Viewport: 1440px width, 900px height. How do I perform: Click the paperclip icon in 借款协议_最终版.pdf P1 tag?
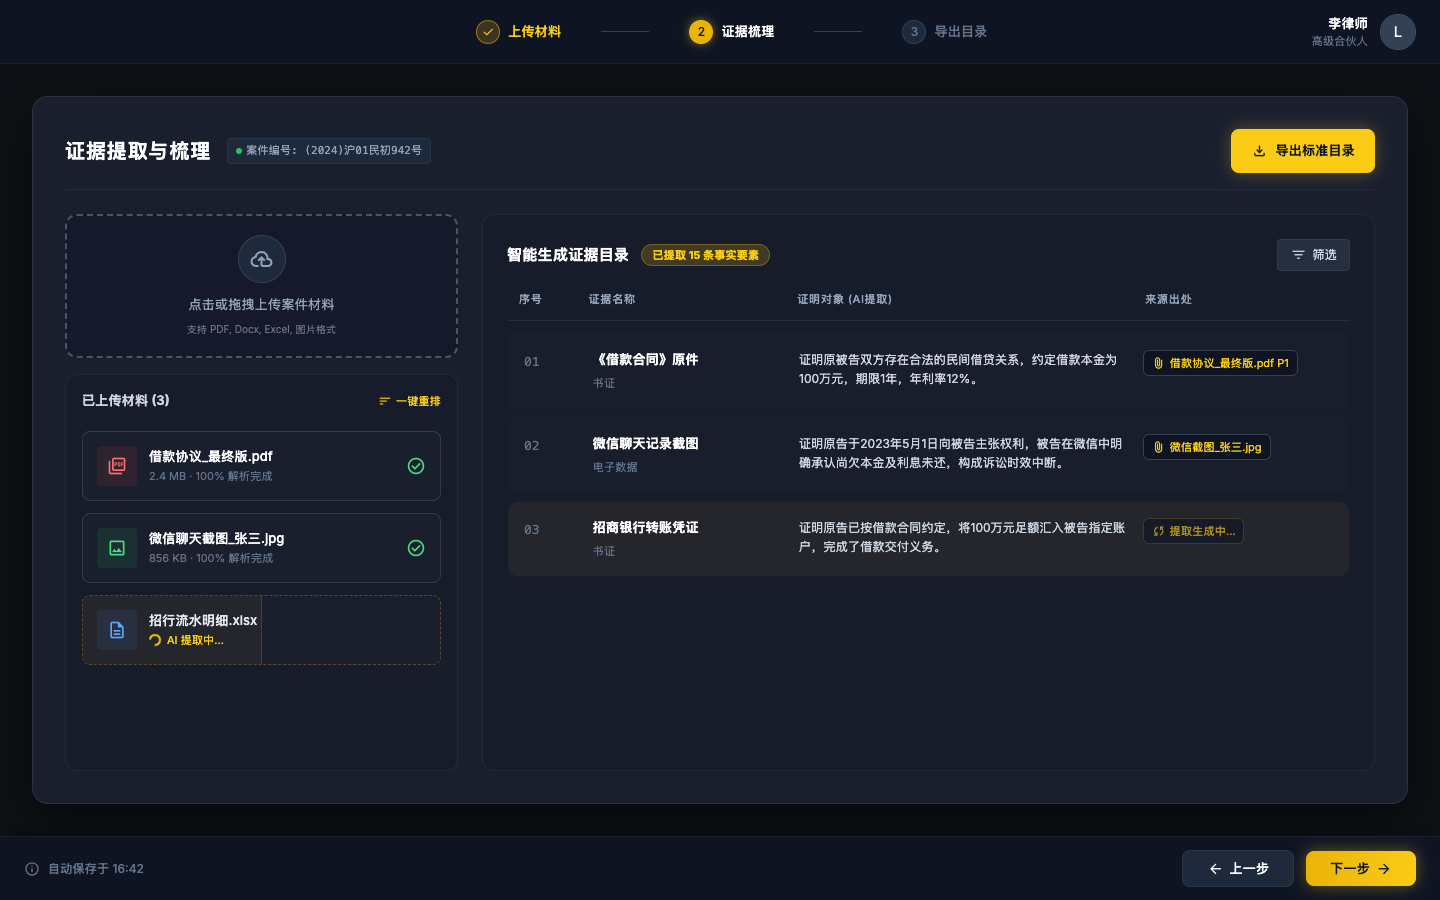click(x=1159, y=364)
